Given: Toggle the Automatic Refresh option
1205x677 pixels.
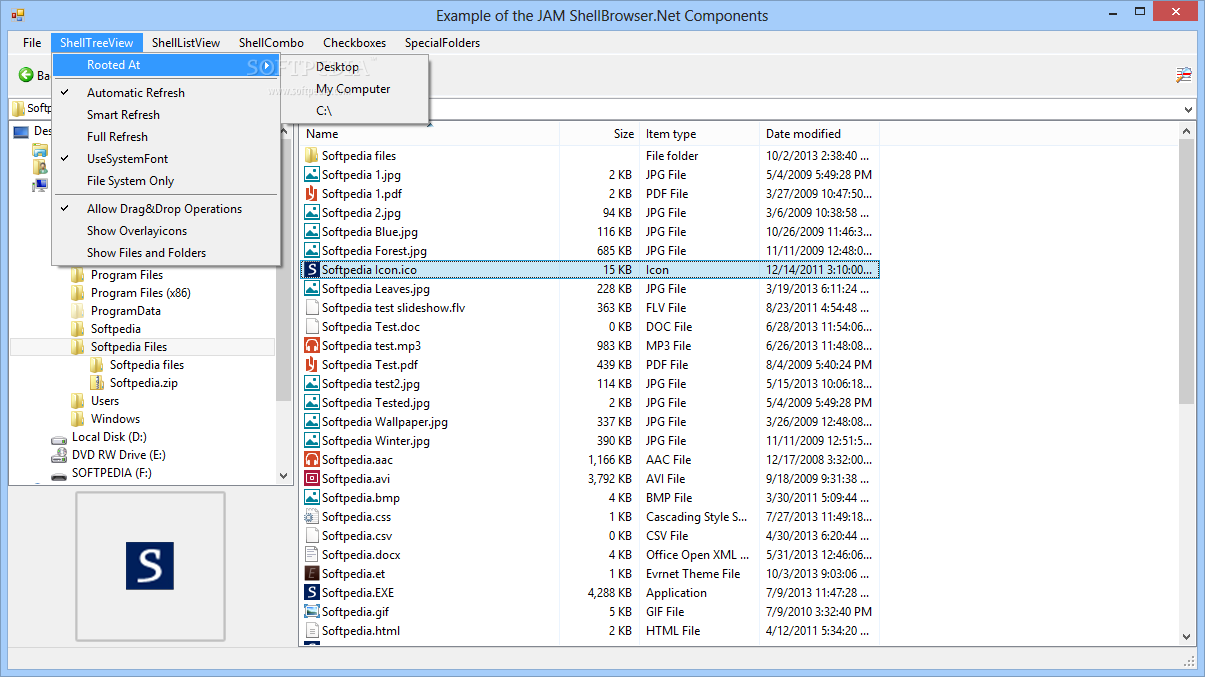Looking at the screenshot, I should pos(166,93).
